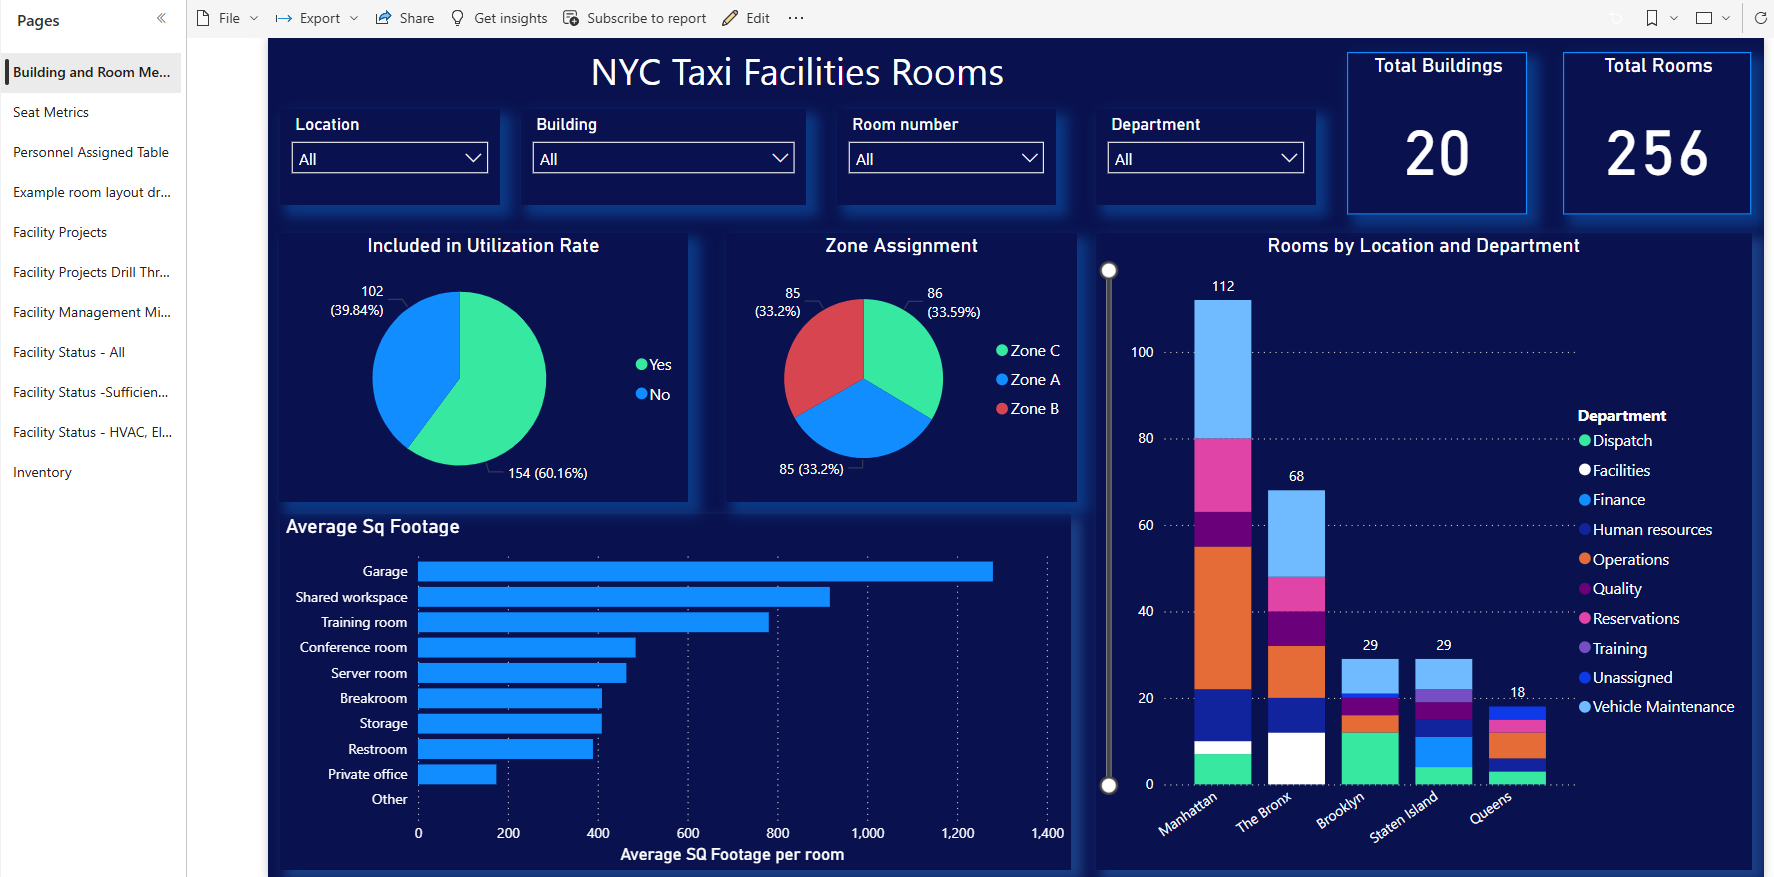Toggle Zone B in the Zone Assignment legend
The image size is (1774, 877).
1027,409
